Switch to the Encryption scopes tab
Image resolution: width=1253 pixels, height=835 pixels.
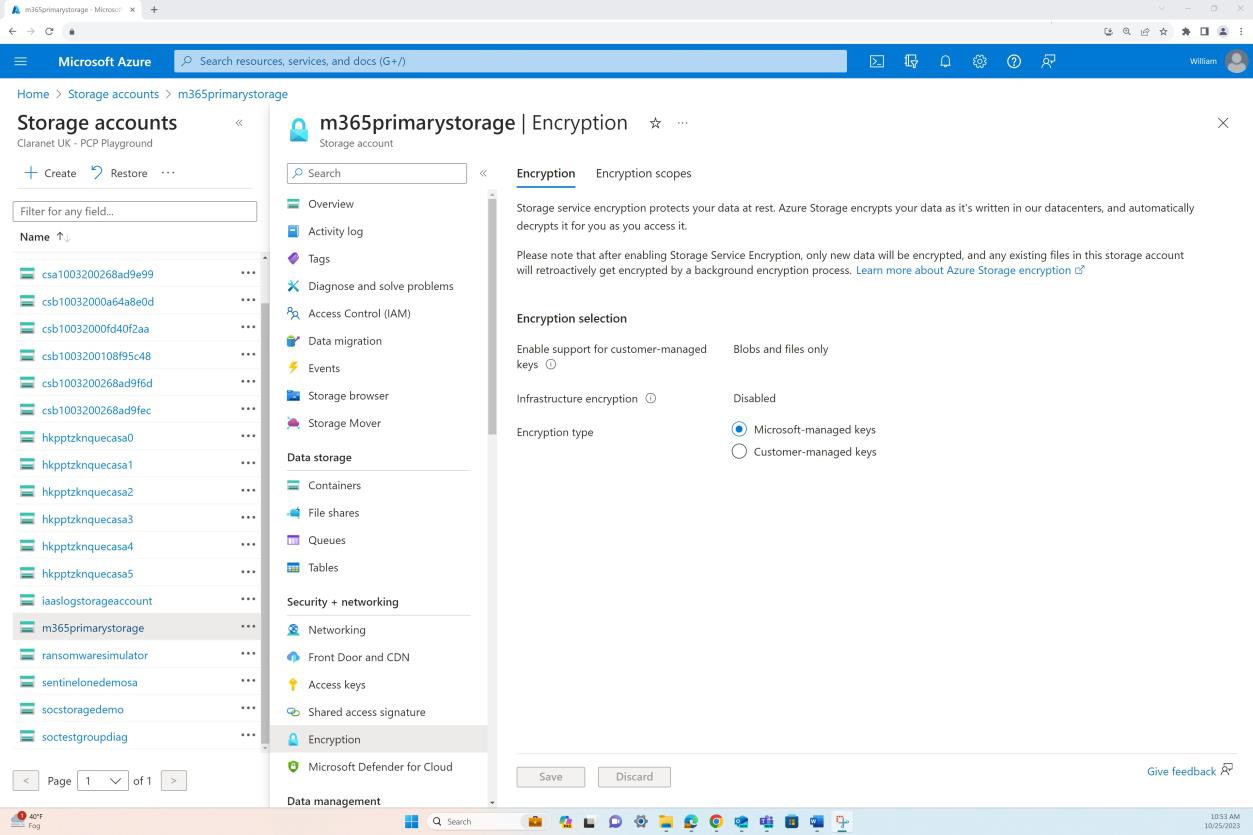643,173
